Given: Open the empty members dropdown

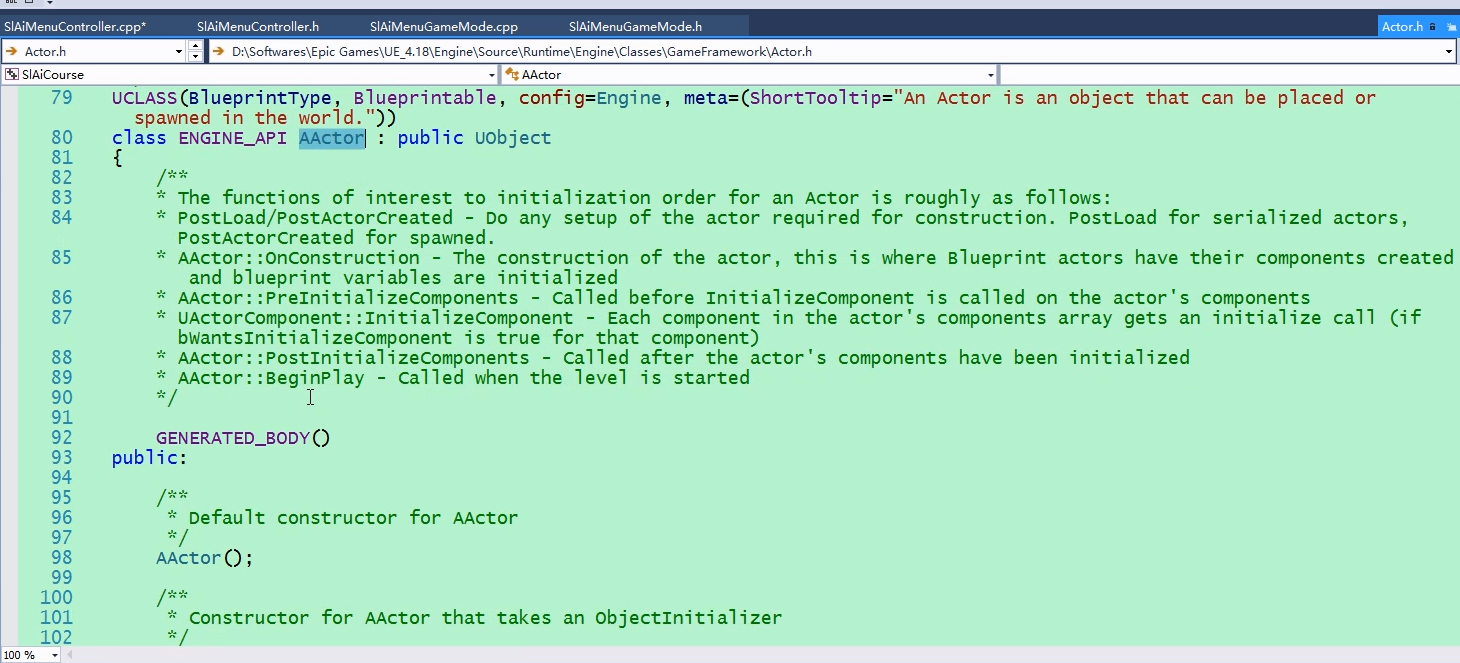Looking at the screenshot, I should click(1229, 75).
